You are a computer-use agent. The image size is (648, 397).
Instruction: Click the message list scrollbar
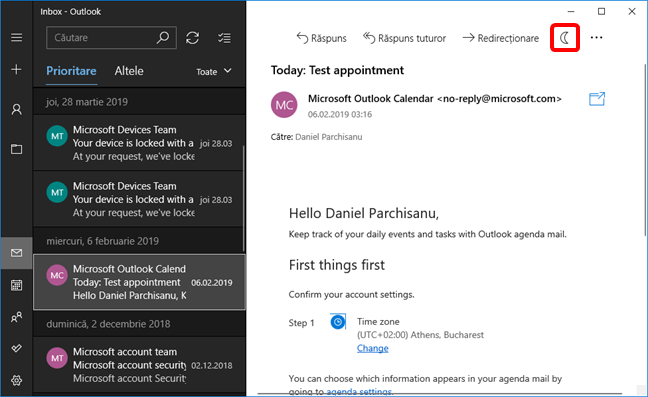(244, 198)
